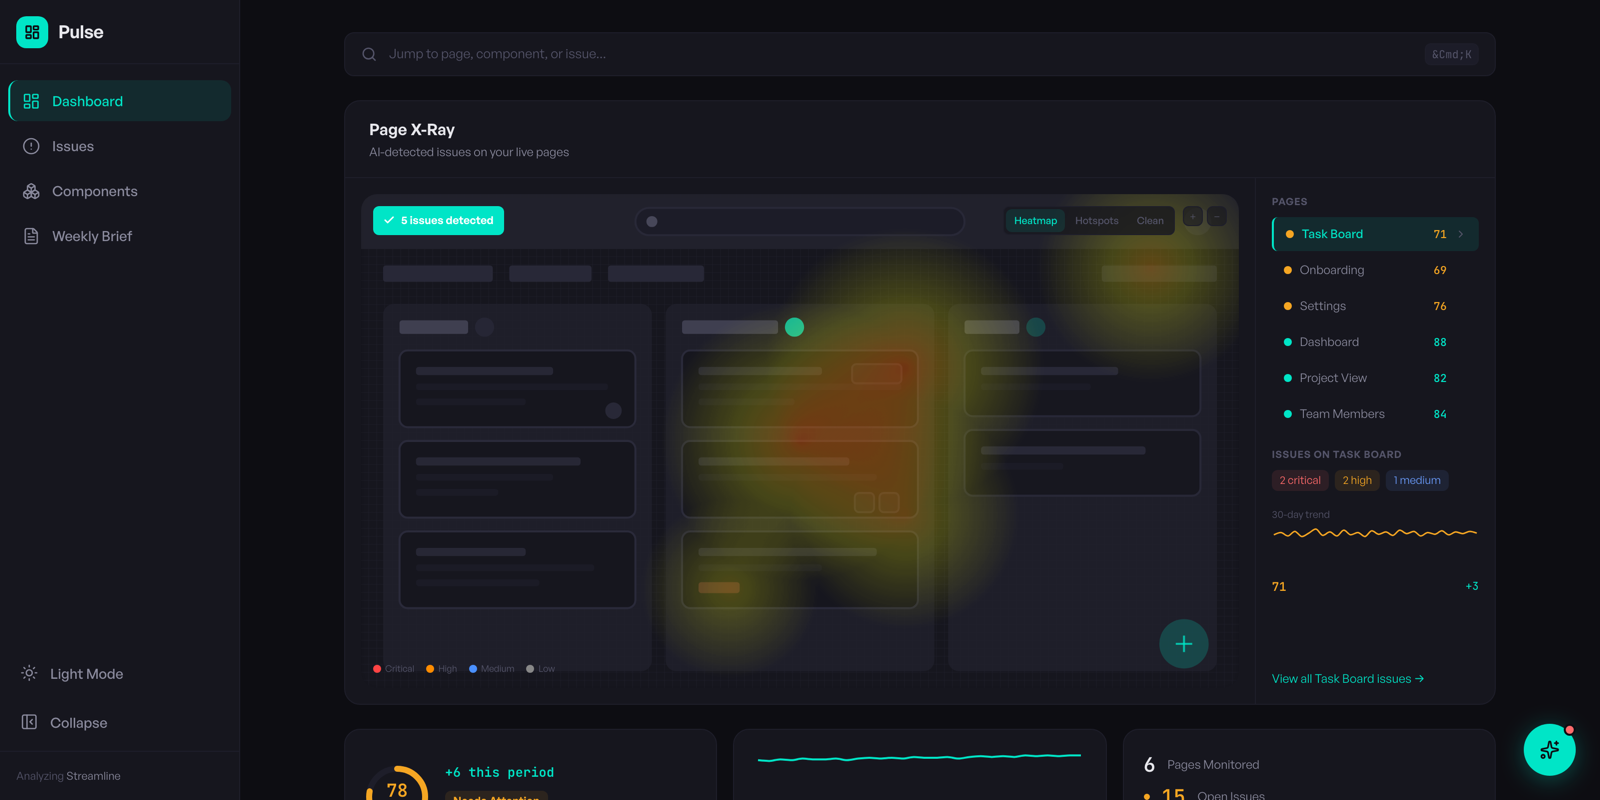
Task: Click the Pulse logo icon
Action: click(32, 32)
